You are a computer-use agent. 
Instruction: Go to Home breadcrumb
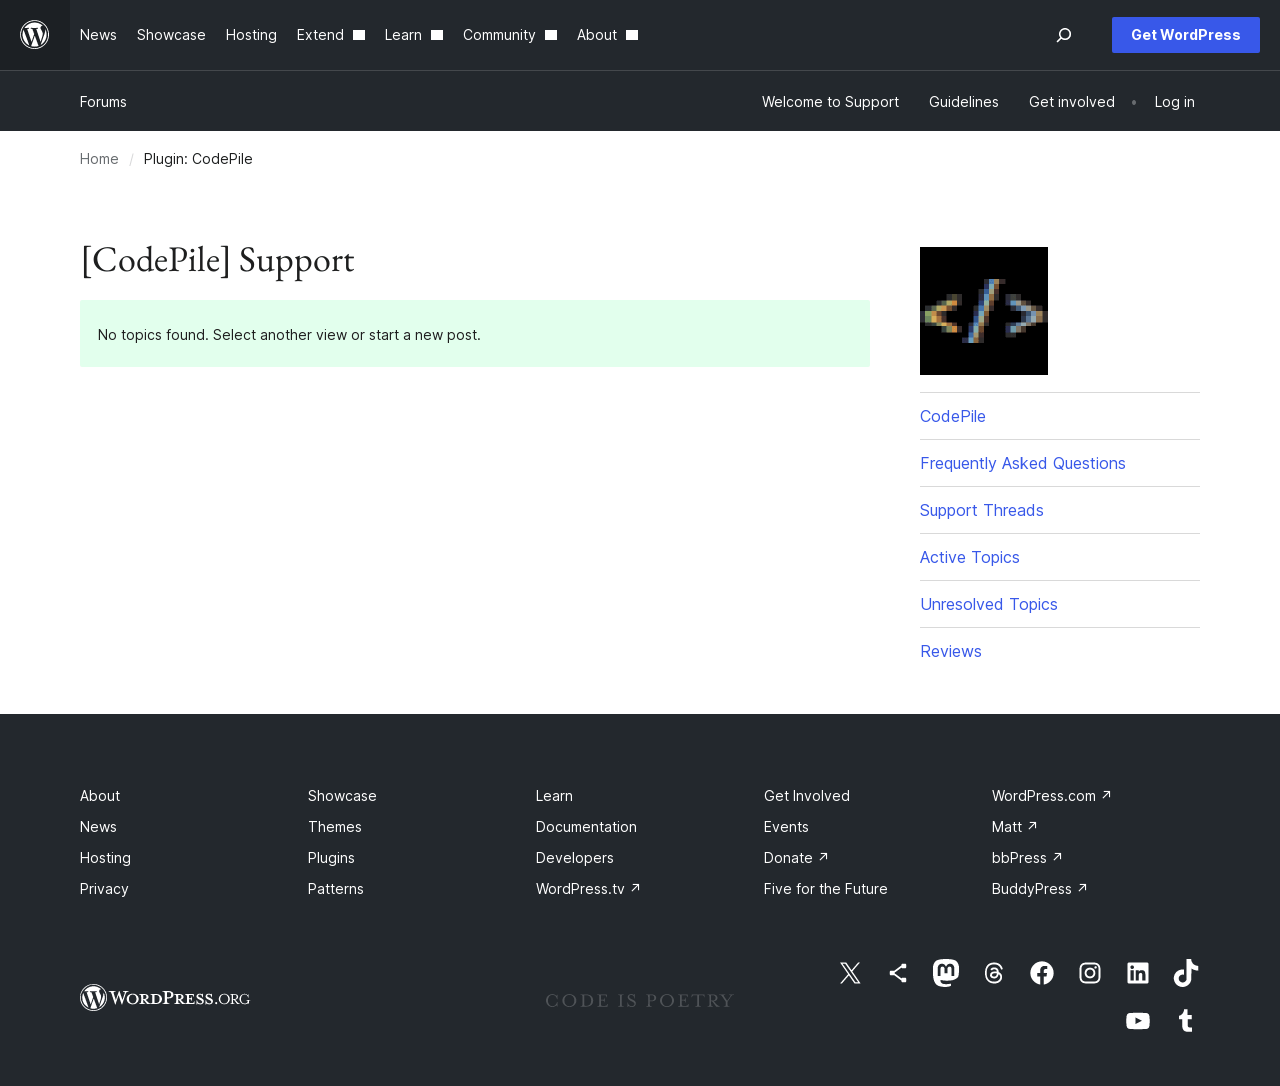tap(99, 159)
